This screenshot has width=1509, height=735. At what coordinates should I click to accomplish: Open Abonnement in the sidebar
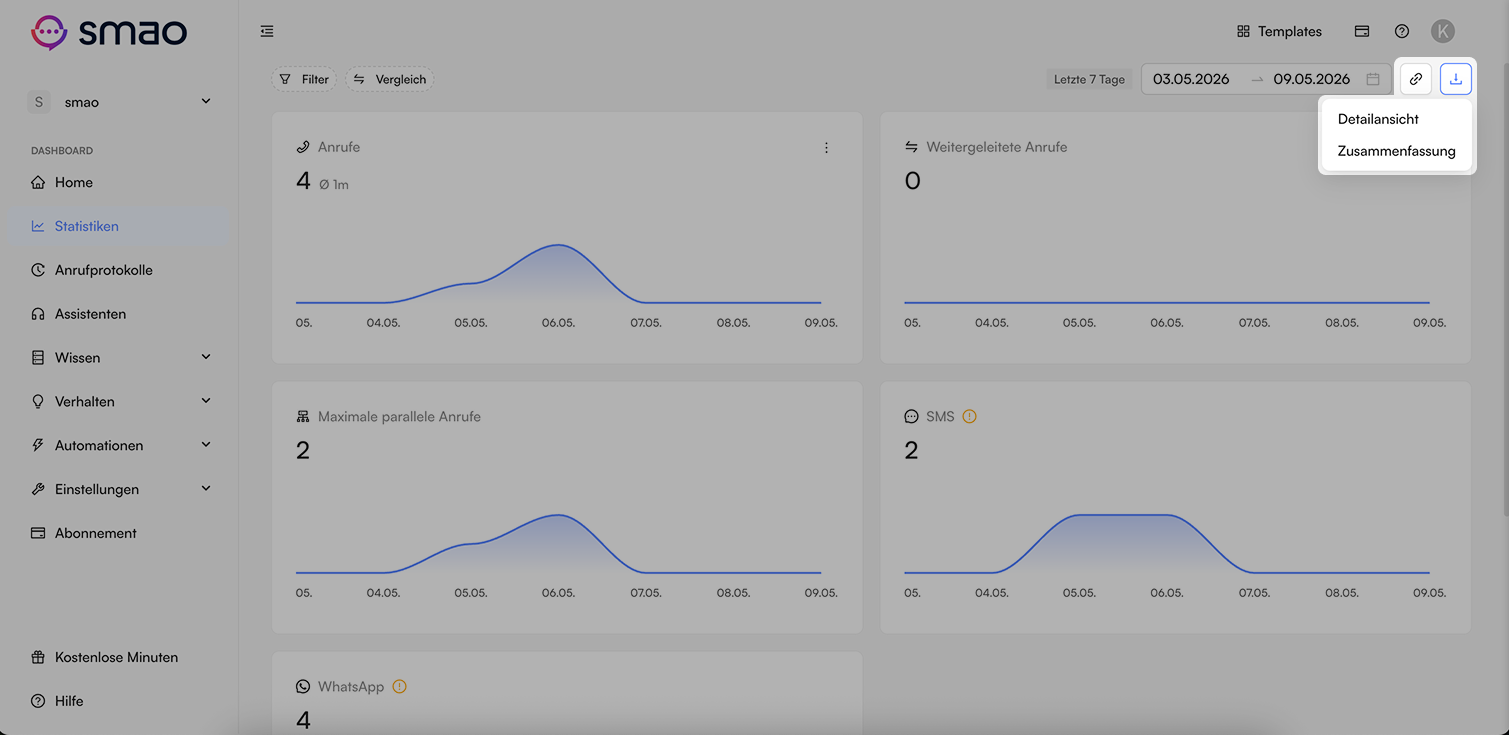tap(119, 533)
